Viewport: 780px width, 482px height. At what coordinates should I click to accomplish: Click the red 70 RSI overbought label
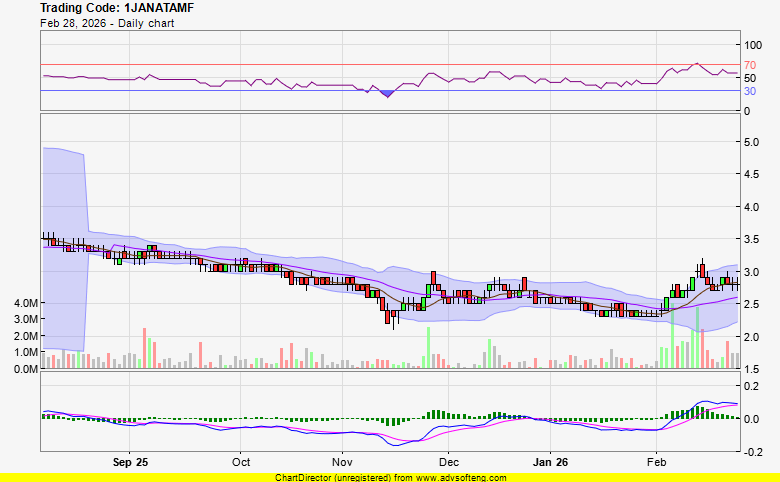click(x=749, y=65)
